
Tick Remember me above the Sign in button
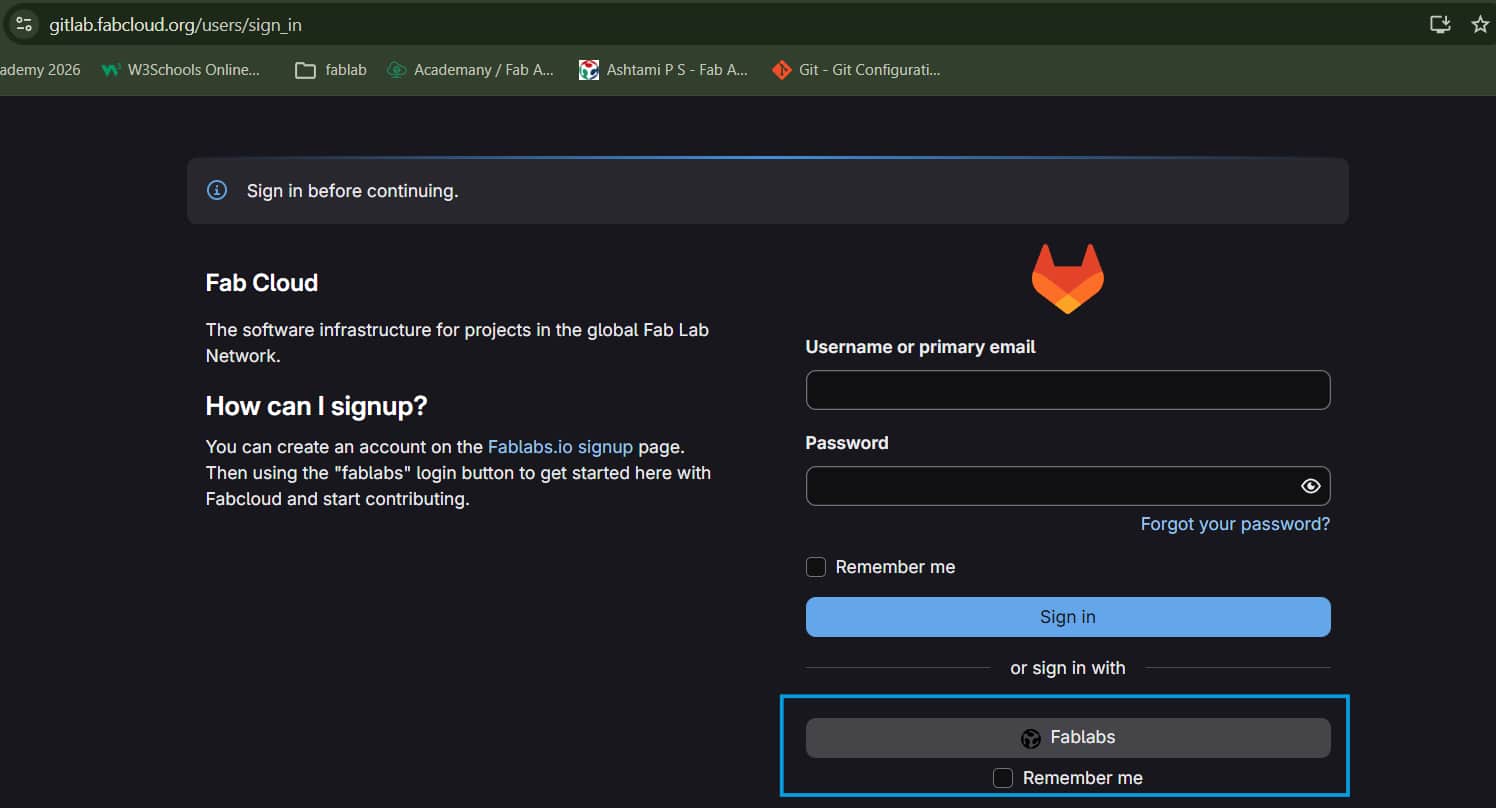pos(816,567)
